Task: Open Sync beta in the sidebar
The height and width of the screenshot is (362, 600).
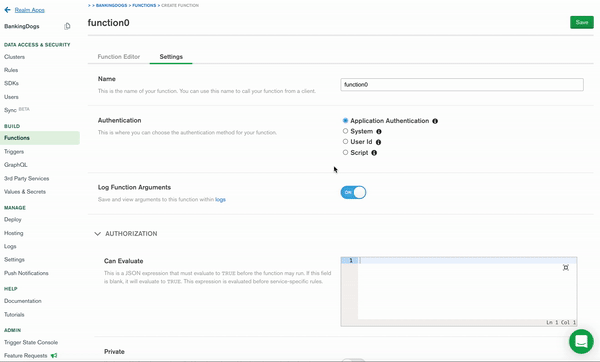Action: pos(17,110)
